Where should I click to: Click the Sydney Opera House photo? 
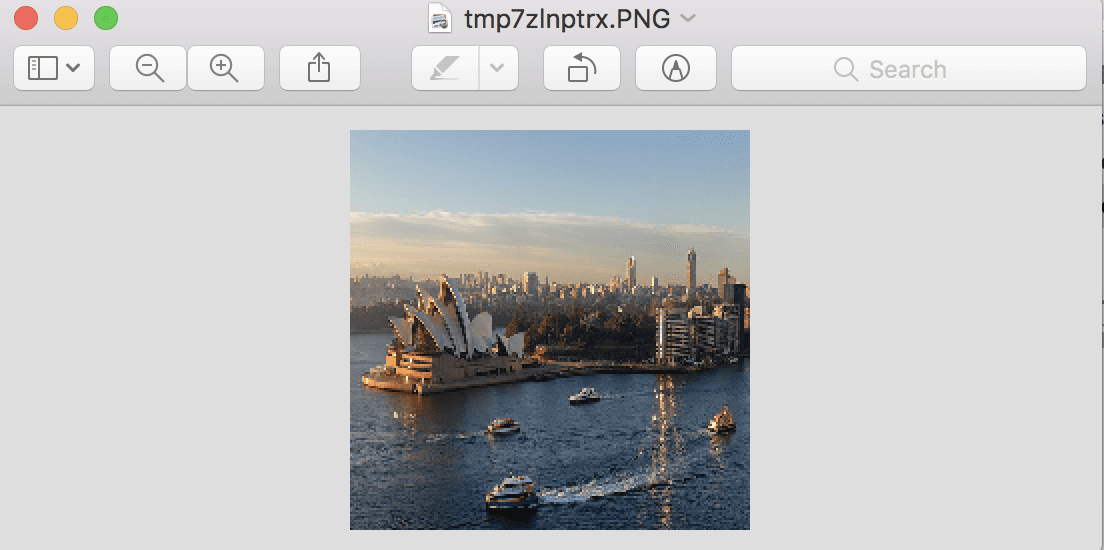550,330
